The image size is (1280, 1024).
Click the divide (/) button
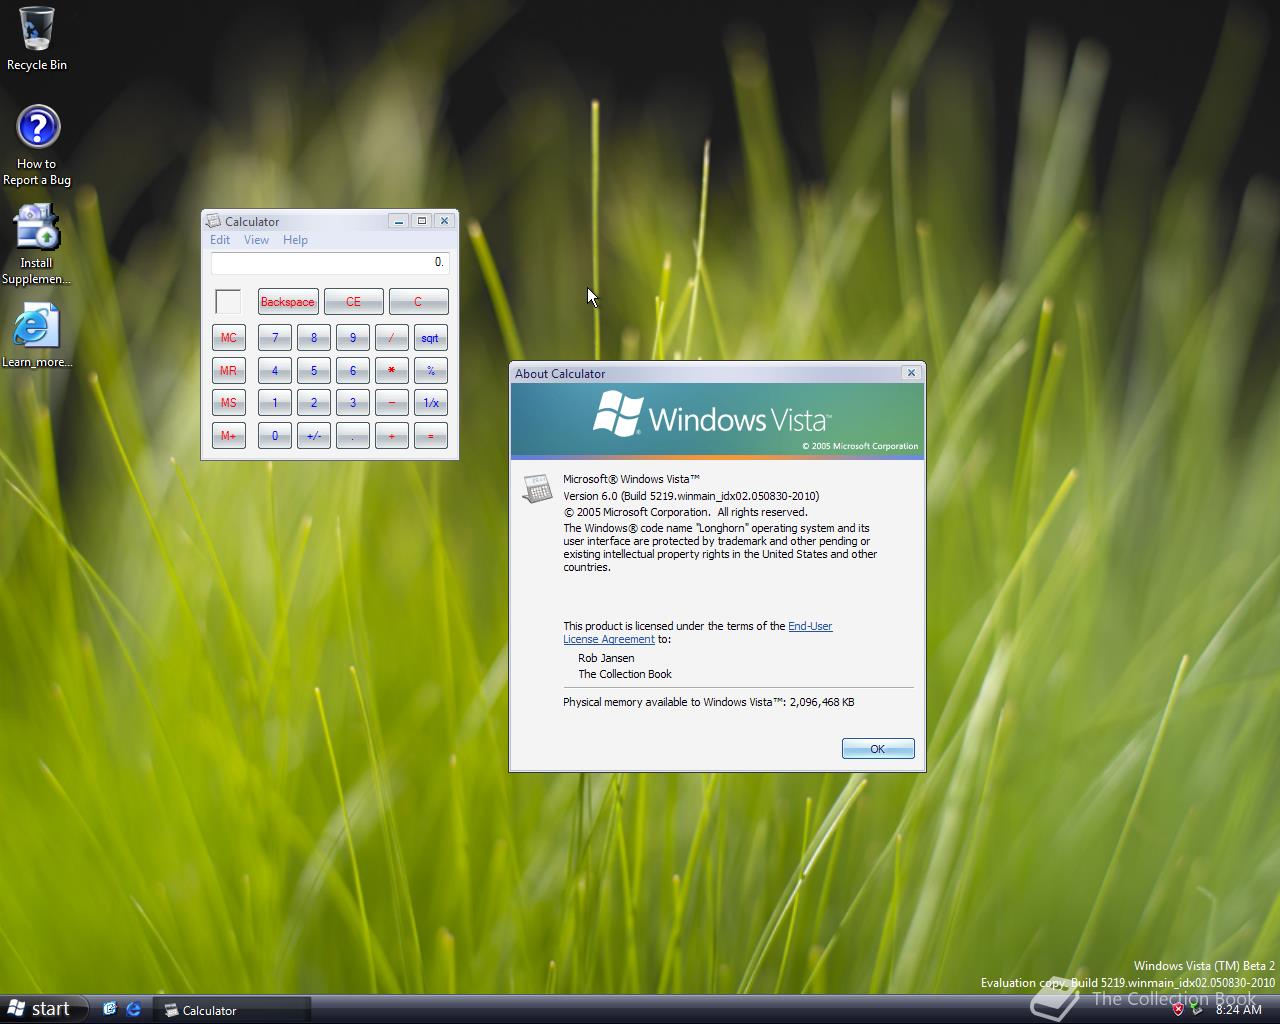392,338
